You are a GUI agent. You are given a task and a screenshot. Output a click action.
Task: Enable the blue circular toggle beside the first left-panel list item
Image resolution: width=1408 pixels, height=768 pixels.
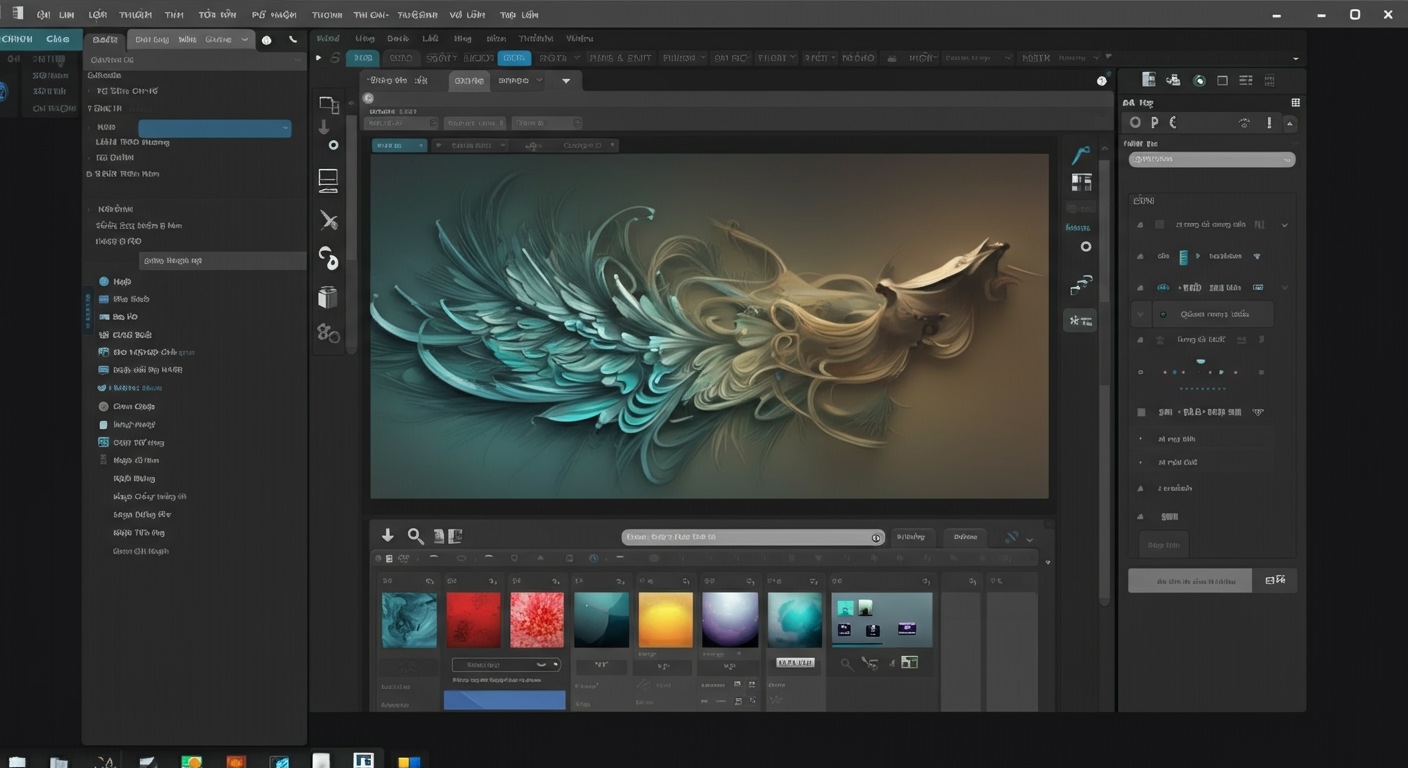(x=104, y=281)
